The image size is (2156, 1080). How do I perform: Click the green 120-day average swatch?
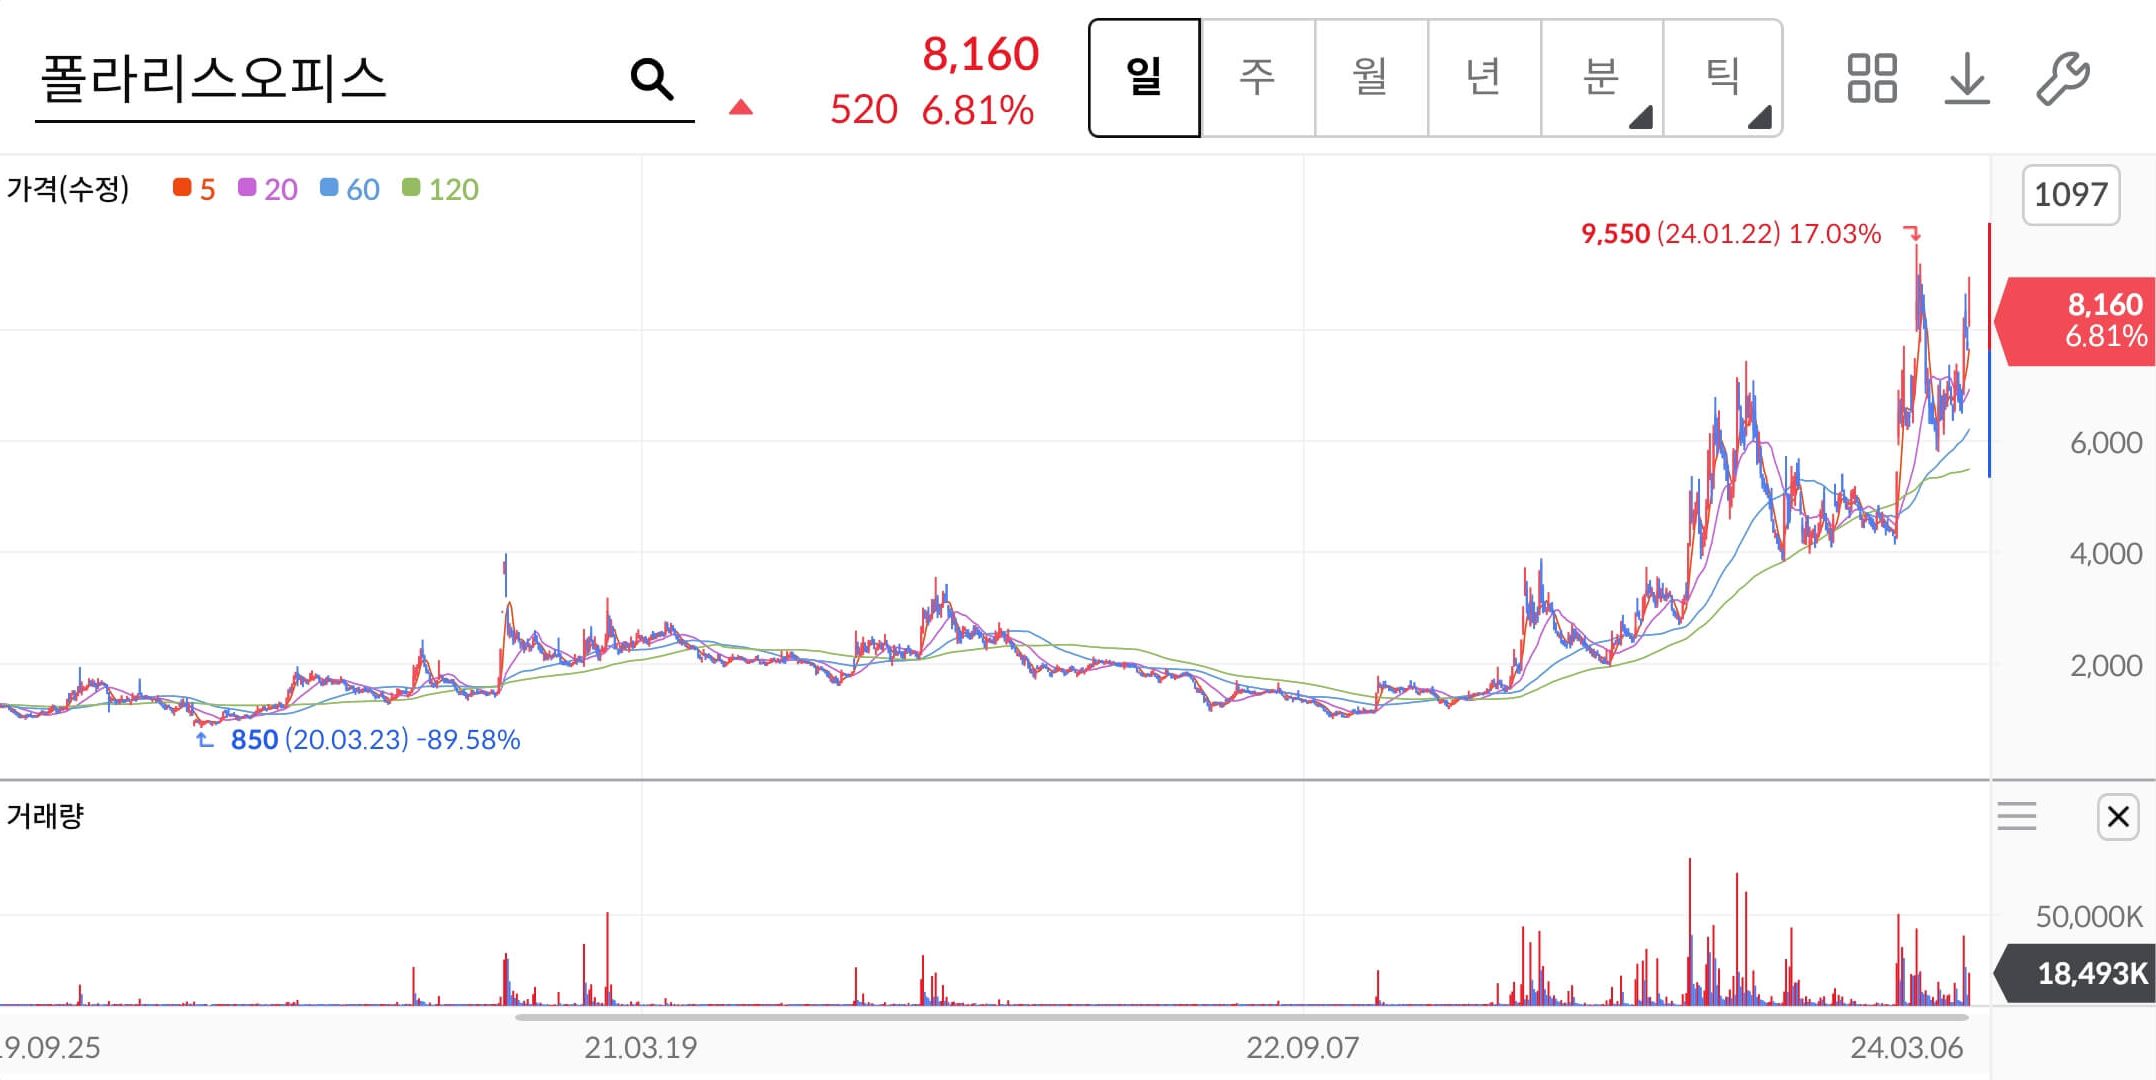(x=411, y=188)
